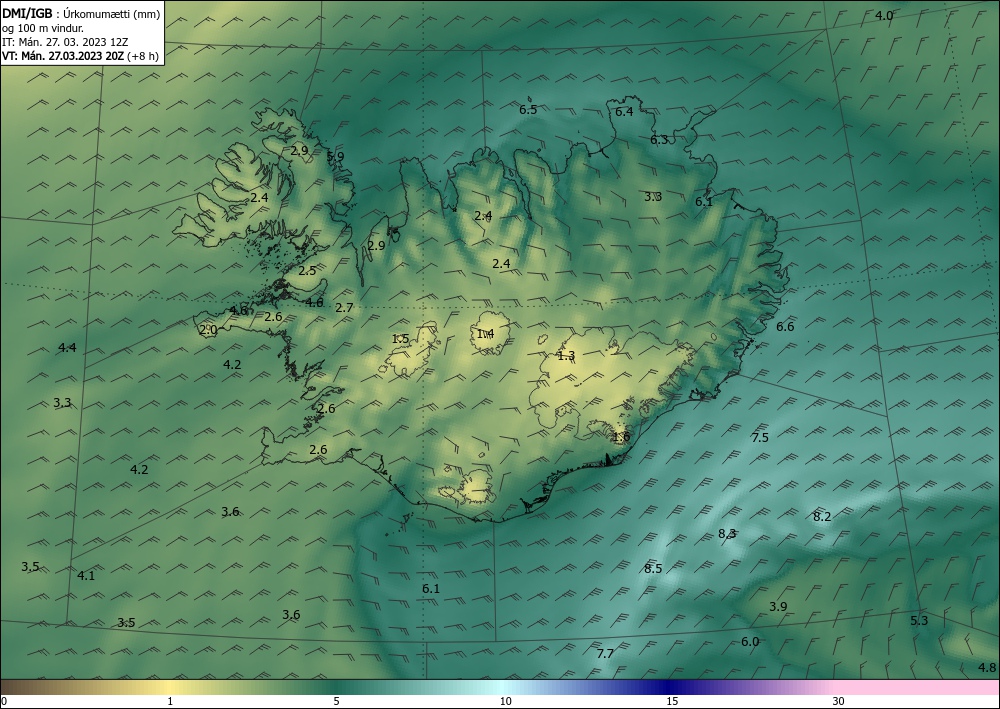Select the 2.5 value label
The height and width of the screenshot is (709, 1000).
(307, 270)
